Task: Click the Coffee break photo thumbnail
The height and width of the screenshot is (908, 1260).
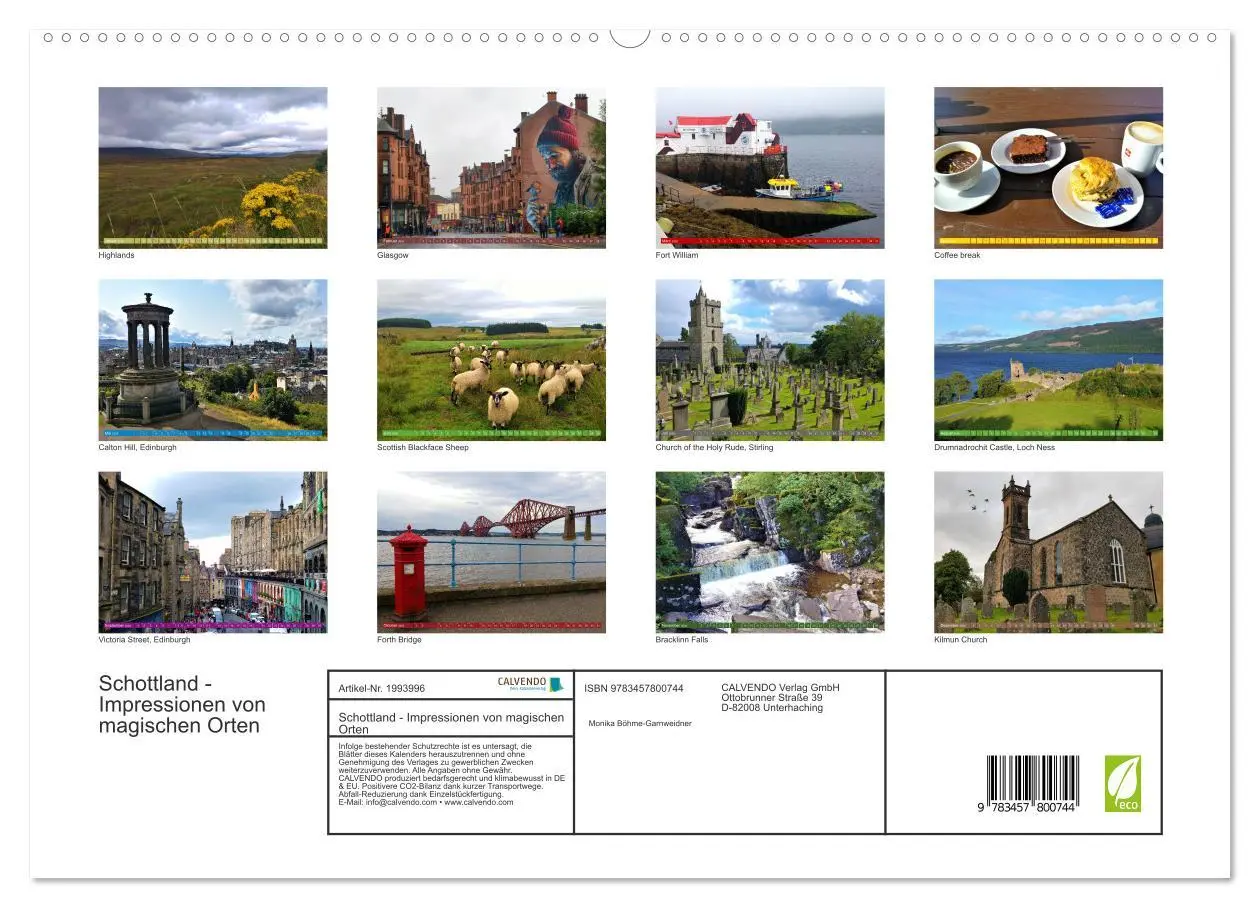Action: (x=1048, y=167)
